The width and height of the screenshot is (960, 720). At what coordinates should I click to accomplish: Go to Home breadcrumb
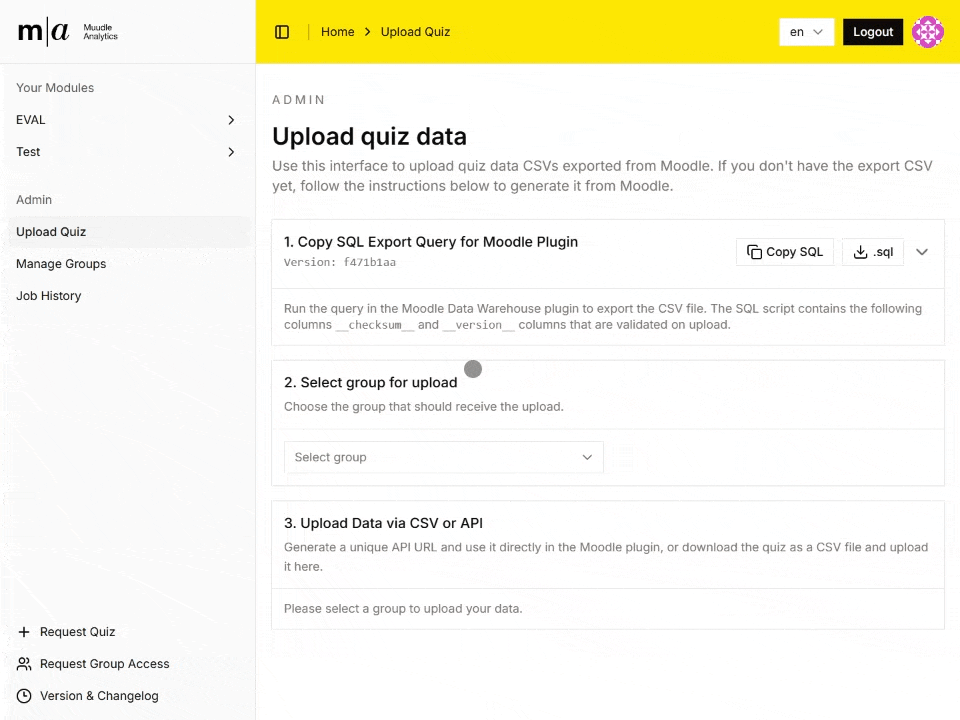[x=337, y=32]
